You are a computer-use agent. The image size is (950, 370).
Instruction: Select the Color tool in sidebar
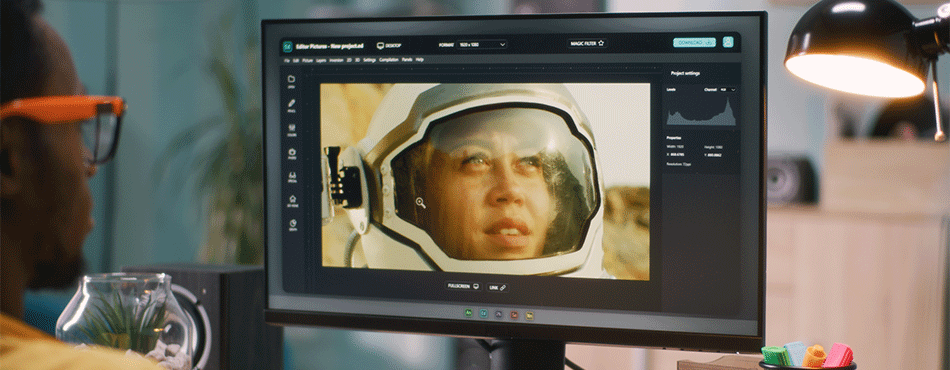(x=291, y=128)
